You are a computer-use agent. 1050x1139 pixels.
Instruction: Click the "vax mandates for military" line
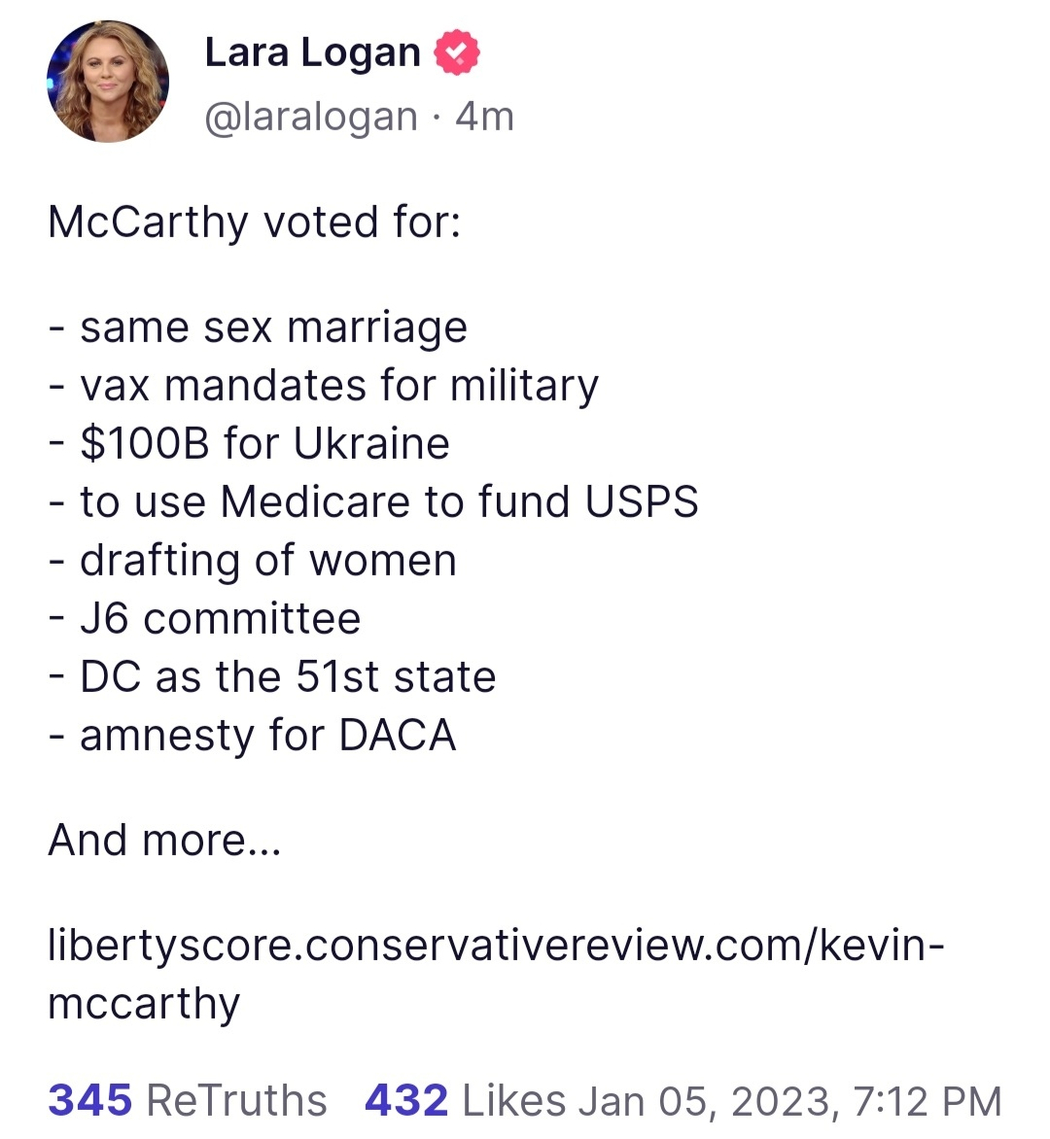[338, 384]
